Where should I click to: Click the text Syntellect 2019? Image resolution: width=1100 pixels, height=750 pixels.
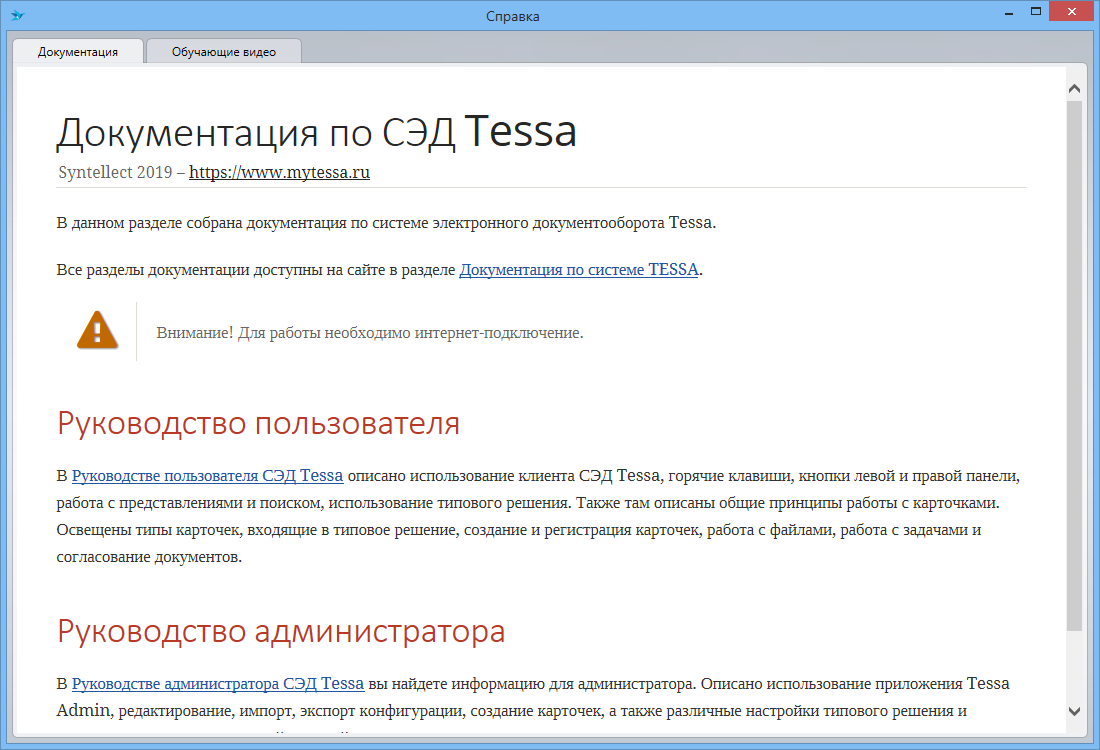[115, 172]
